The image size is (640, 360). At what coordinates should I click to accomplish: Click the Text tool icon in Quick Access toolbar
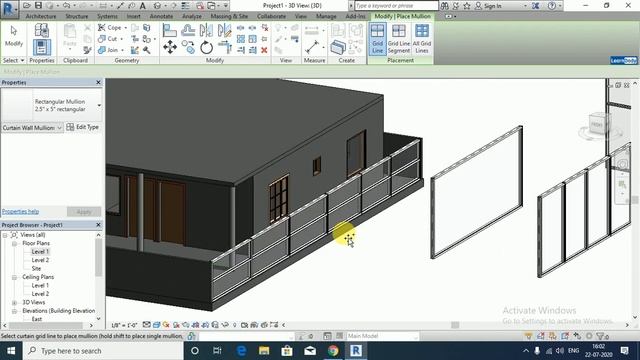pyautogui.click(x=143, y=6)
